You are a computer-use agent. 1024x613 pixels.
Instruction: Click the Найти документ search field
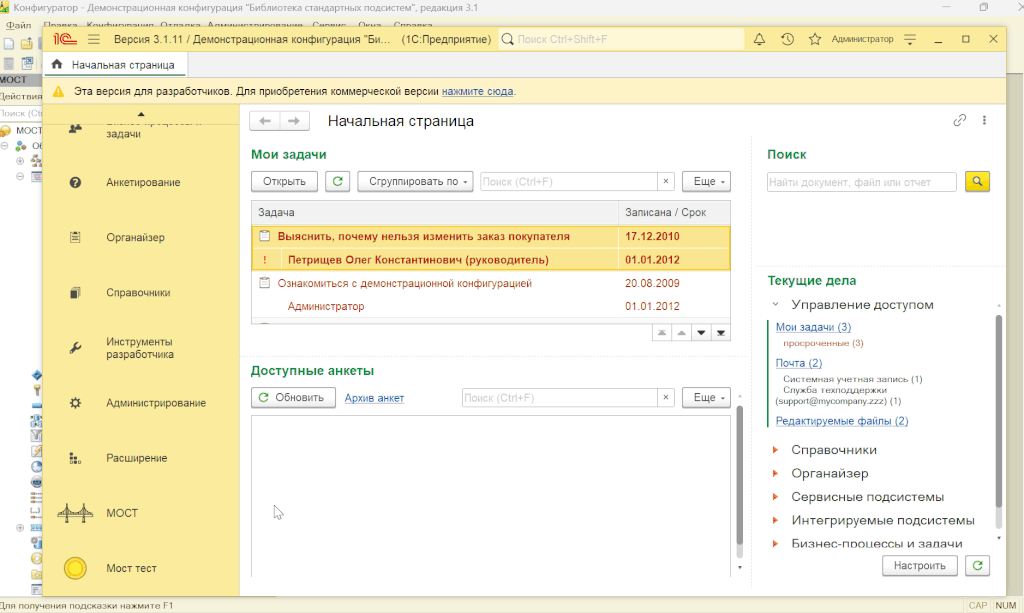coord(861,182)
